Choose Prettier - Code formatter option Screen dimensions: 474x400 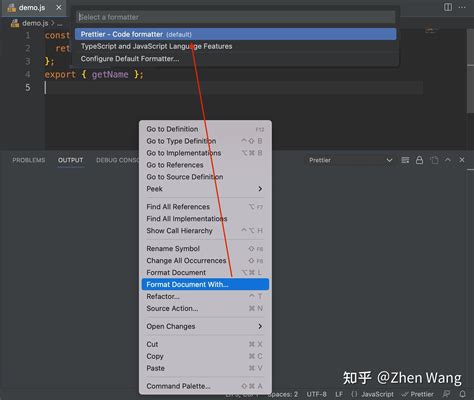pyautogui.click(x=236, y=34)
